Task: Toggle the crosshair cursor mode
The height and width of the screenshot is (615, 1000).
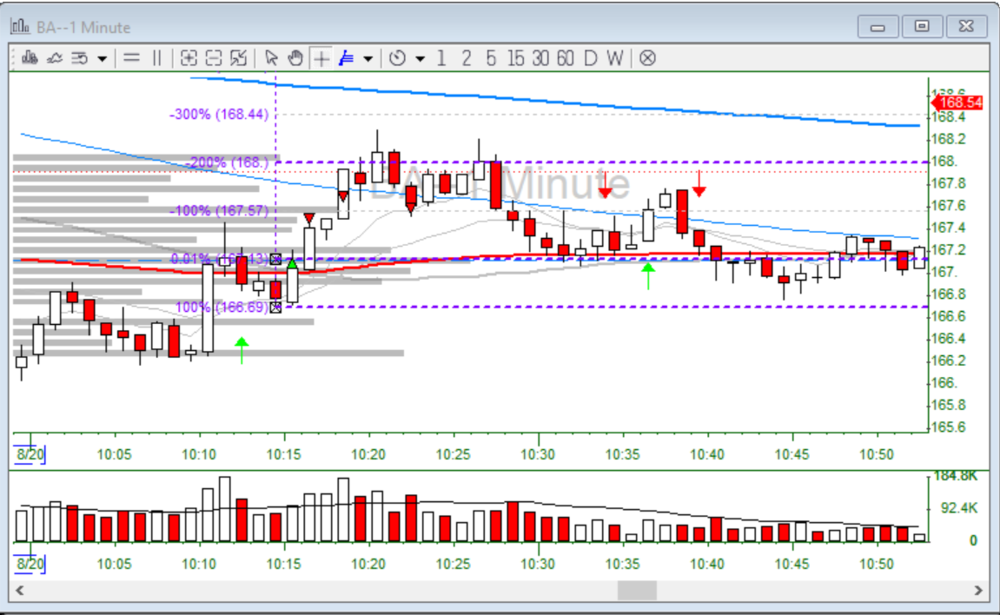Action: 321,58
